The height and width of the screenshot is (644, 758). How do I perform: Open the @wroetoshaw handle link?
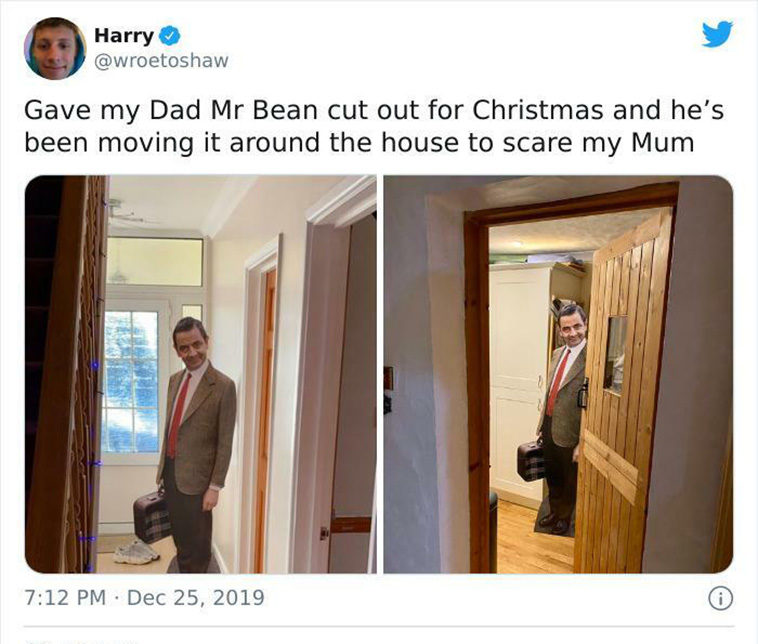click(161, 61)
